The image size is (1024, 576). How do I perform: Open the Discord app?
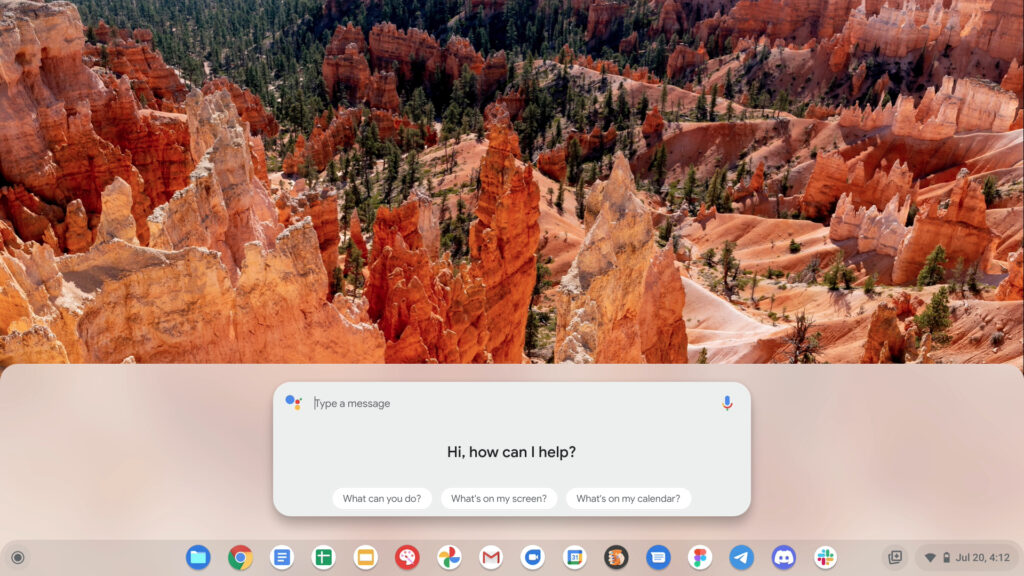[783, 557]
